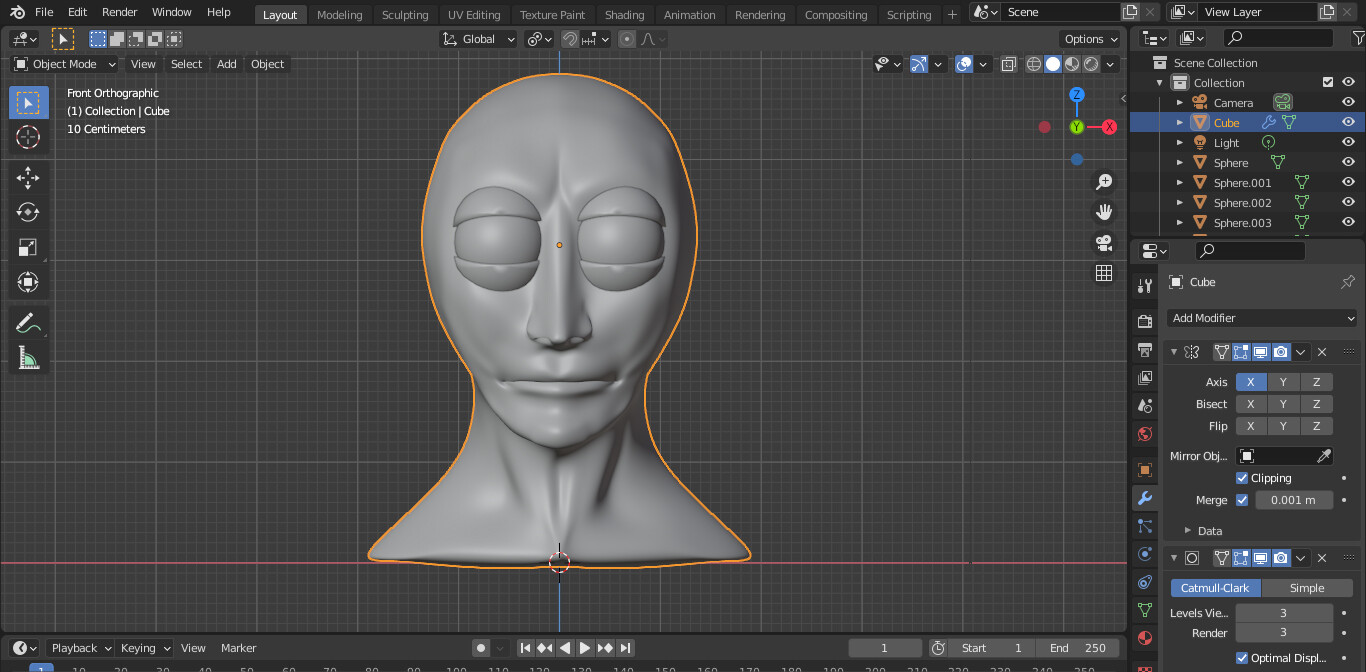Open the Add Modifier dropdown

click(1260, 317)
